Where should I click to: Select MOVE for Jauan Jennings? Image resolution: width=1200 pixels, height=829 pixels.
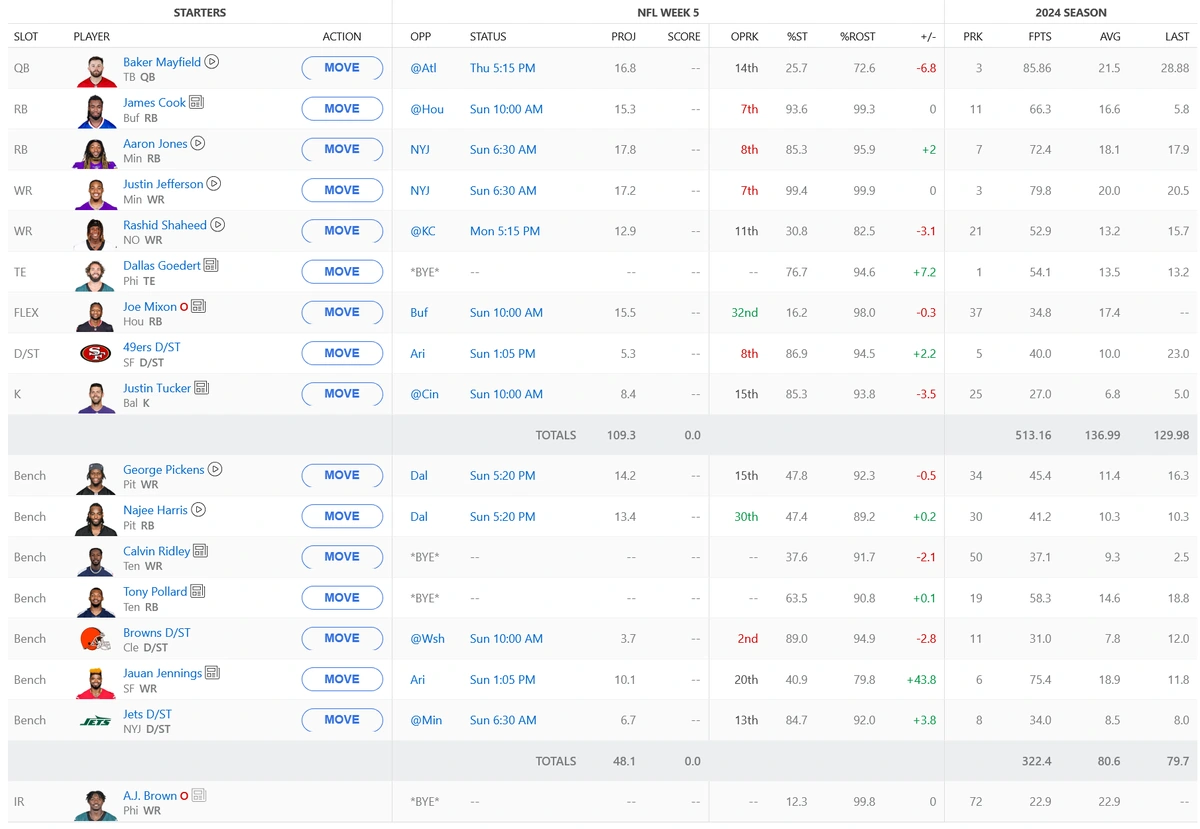point(342,679)
